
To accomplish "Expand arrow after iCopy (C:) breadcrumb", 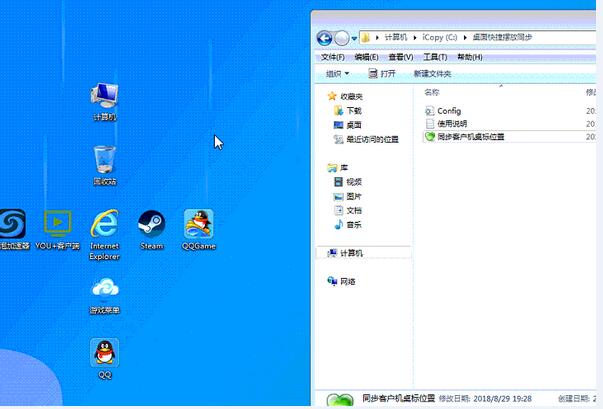I will click(x=465, y=38).
